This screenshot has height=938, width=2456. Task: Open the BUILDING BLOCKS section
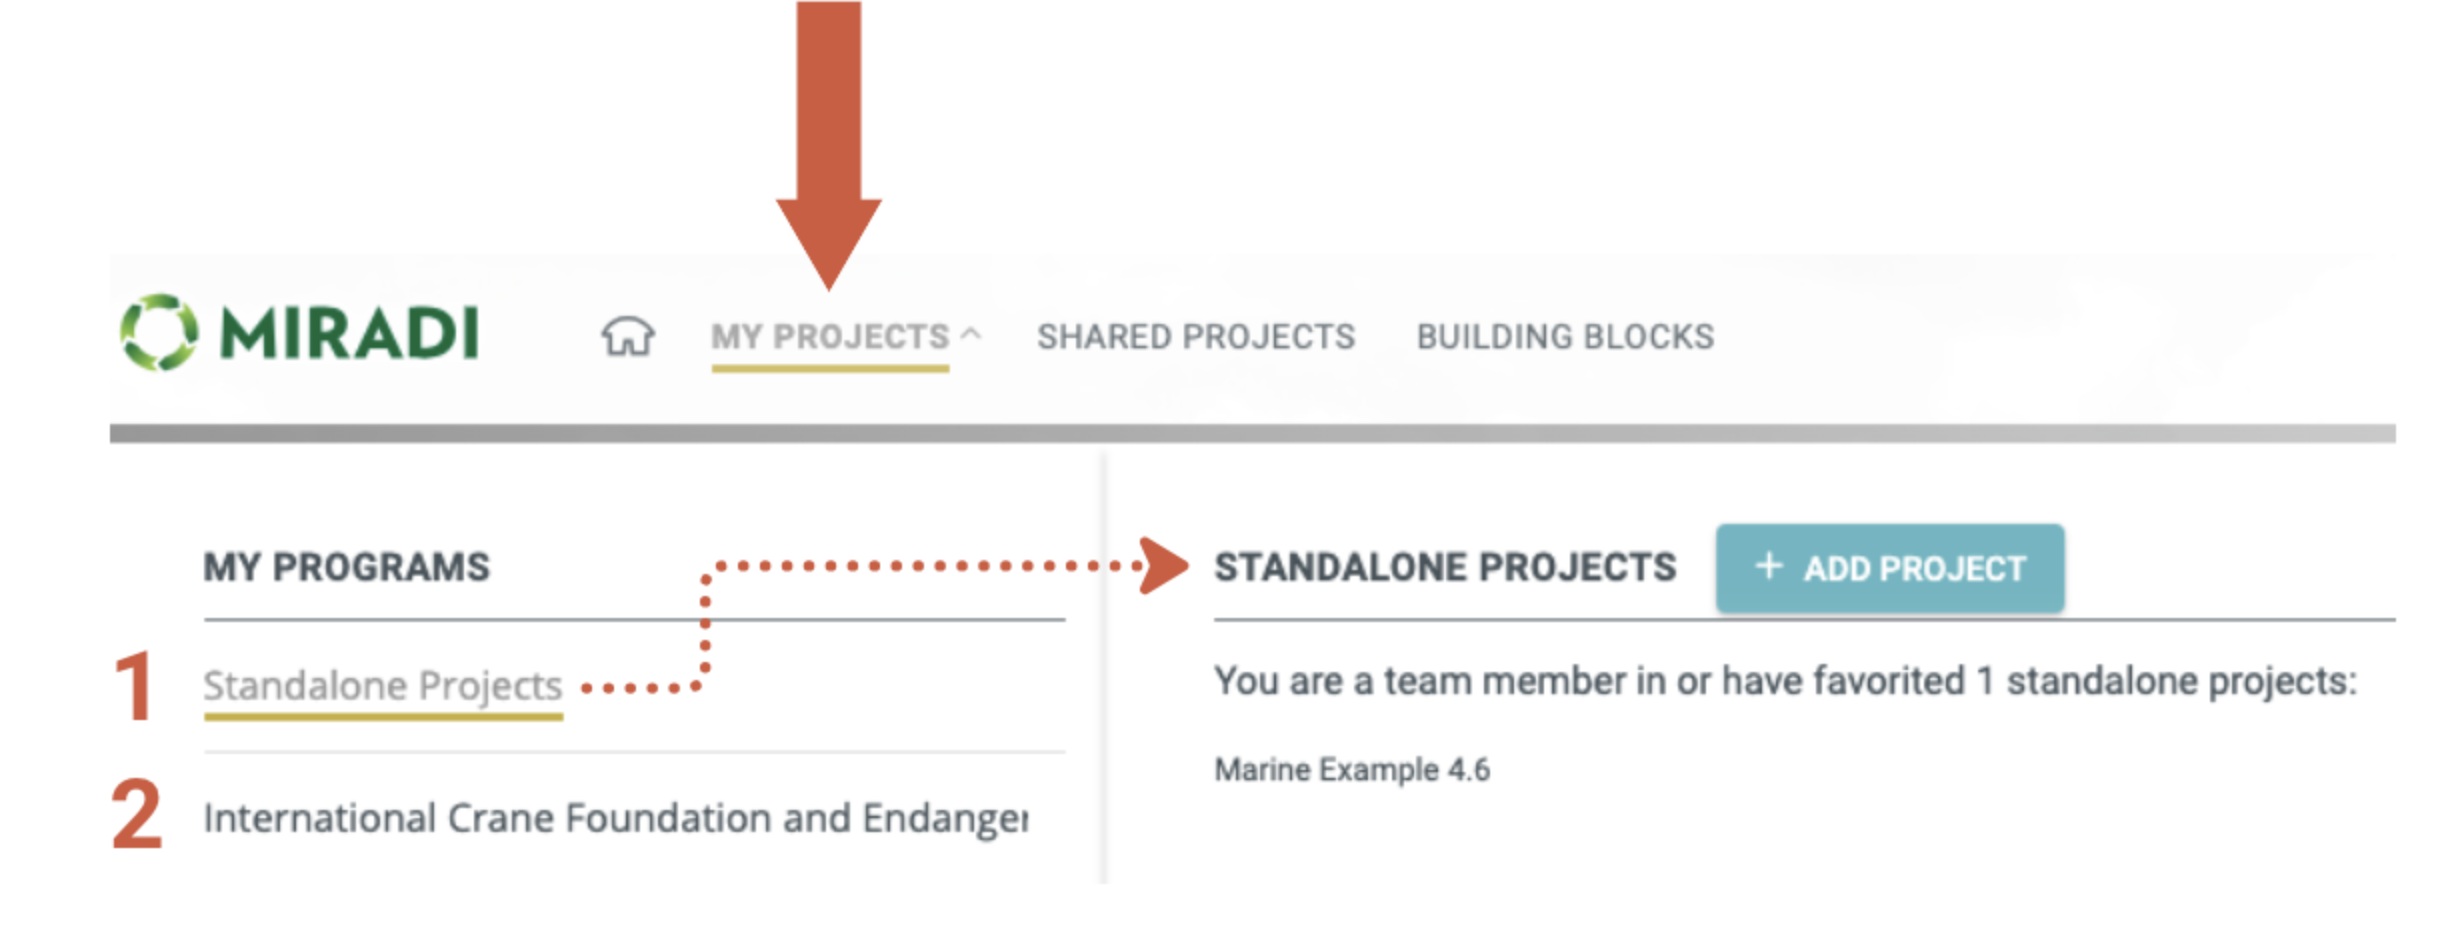[x=1564, y=337]
